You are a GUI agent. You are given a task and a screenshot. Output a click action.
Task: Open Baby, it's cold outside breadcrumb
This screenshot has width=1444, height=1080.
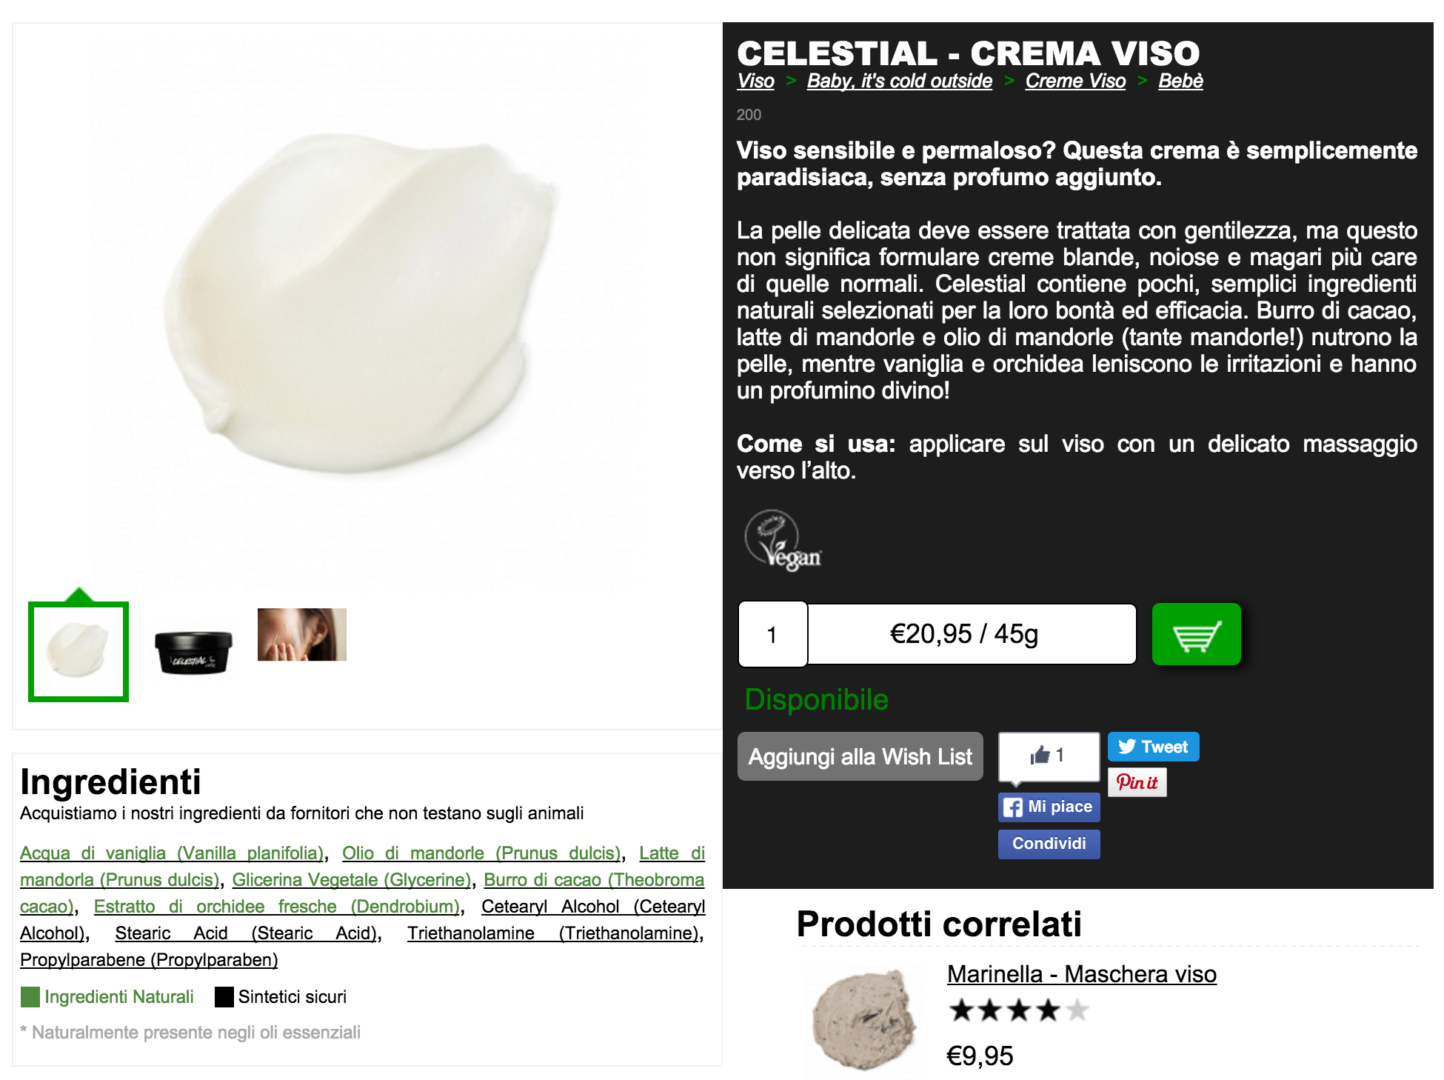pyautogui.click(x=900, y=81)
